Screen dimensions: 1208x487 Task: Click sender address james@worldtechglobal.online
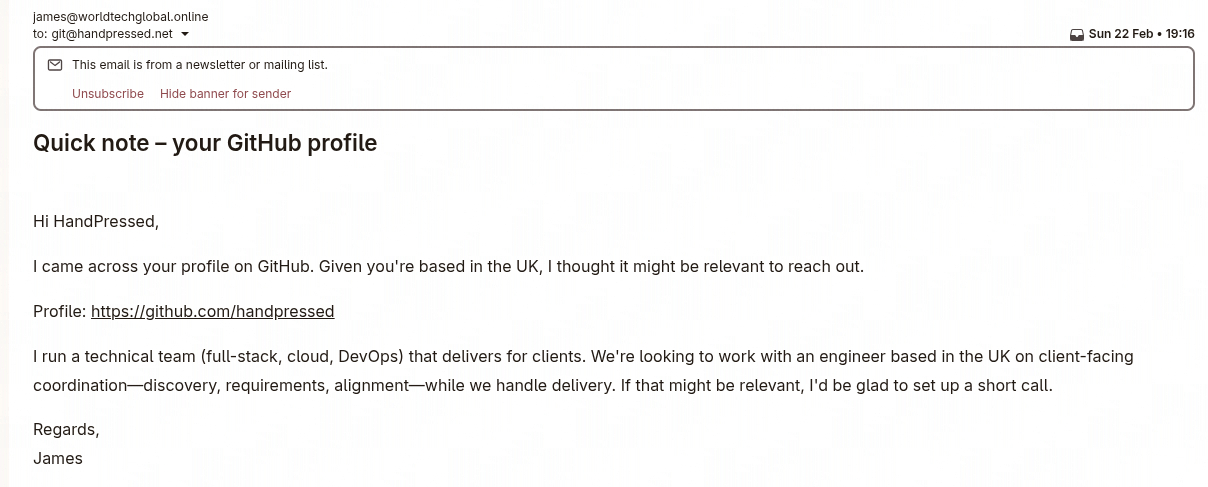tap(120, 17)
